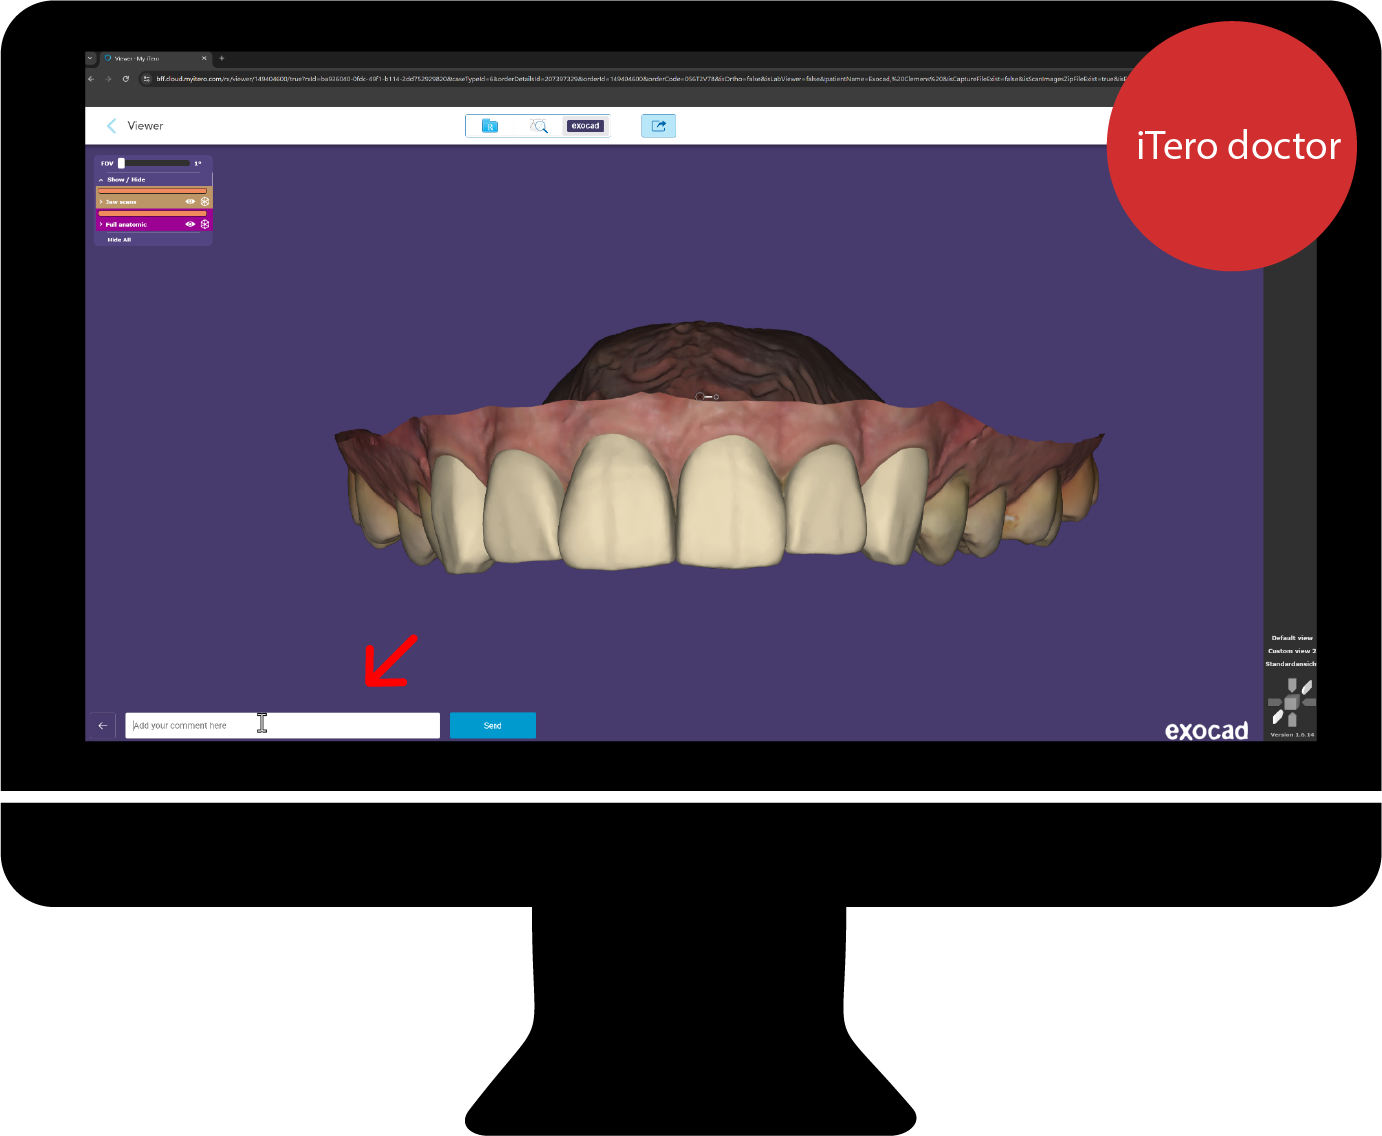Open the blue Rx folder icon
This screenshot has width=1382, height=1136.
pyautogui.click(x=490, y=126)
